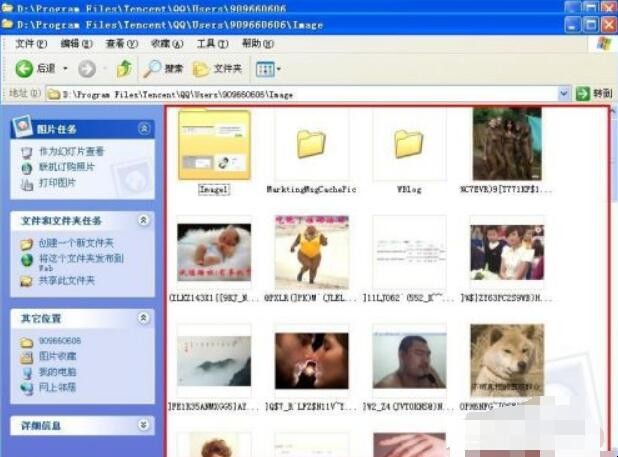Open the 查看(V) menu
Screen dimensions: 618x457
coord(122,43)
